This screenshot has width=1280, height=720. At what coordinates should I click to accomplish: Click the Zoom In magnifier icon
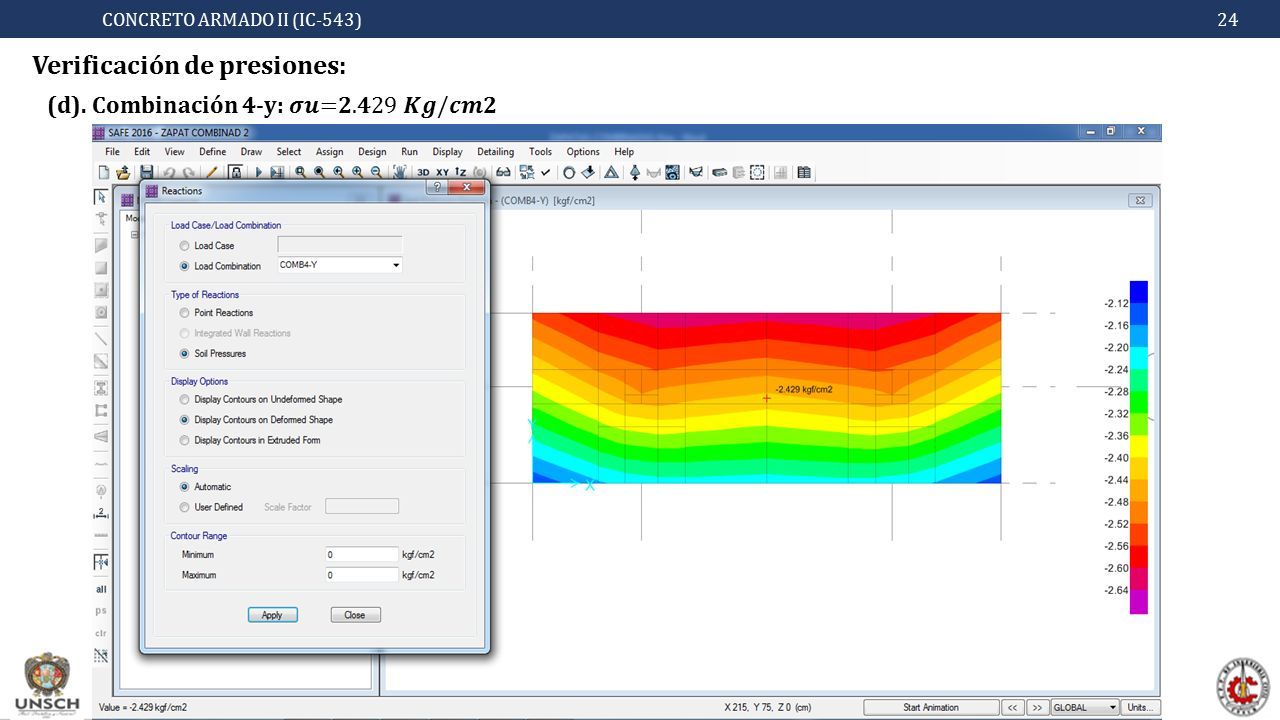(356, 172)
